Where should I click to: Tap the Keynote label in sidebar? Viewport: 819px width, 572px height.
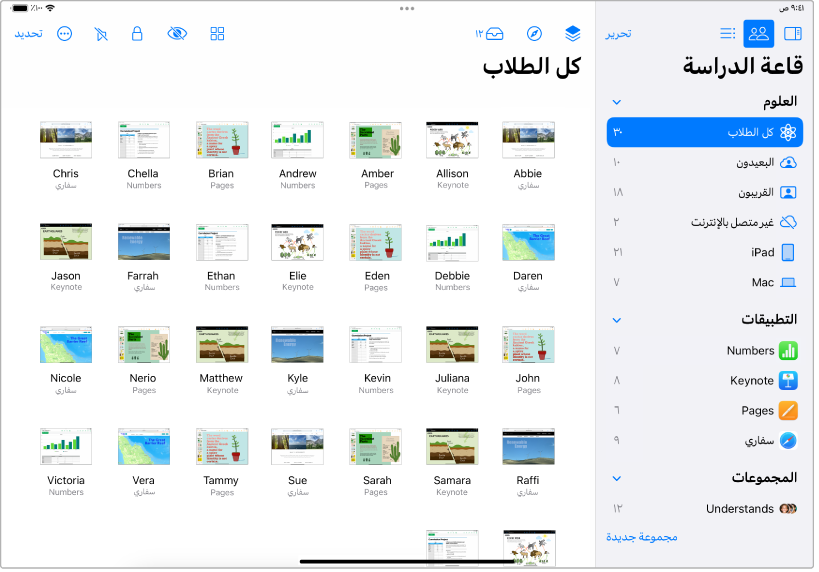[x=752, y=381]
